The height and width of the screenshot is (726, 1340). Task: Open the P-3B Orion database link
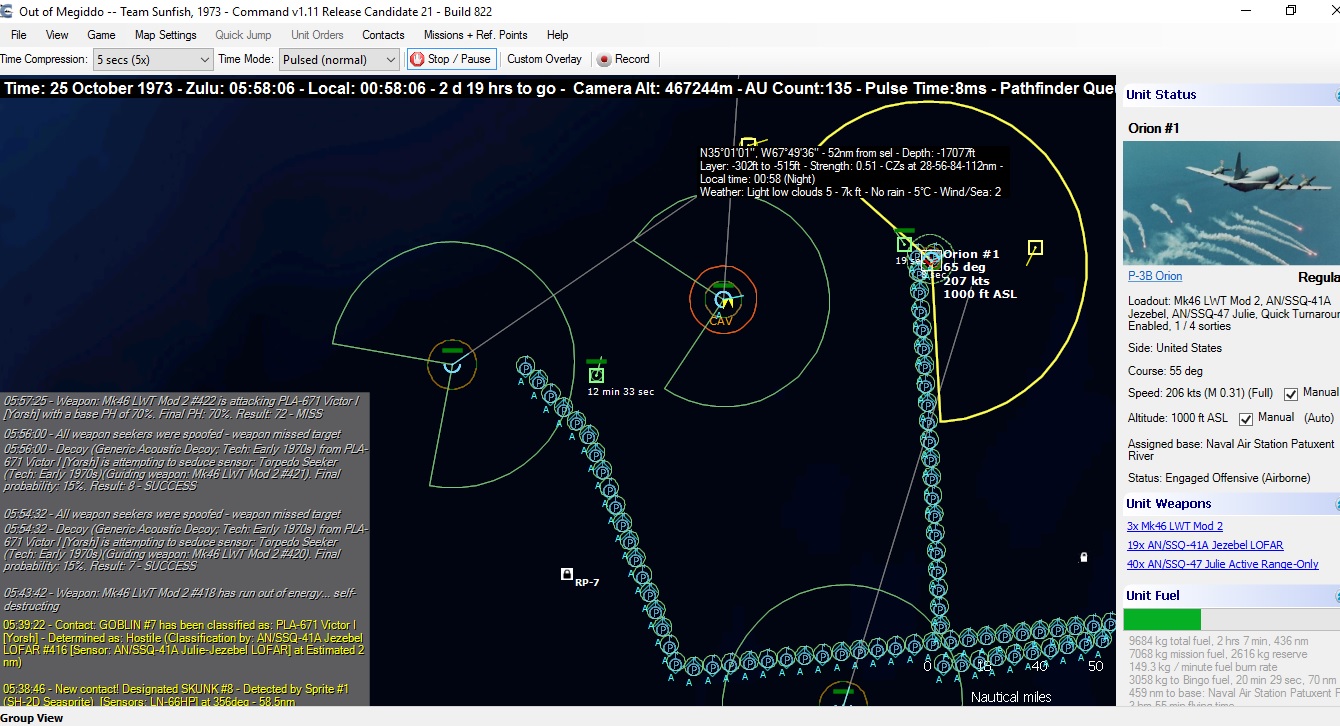(x=1155, y=276)
